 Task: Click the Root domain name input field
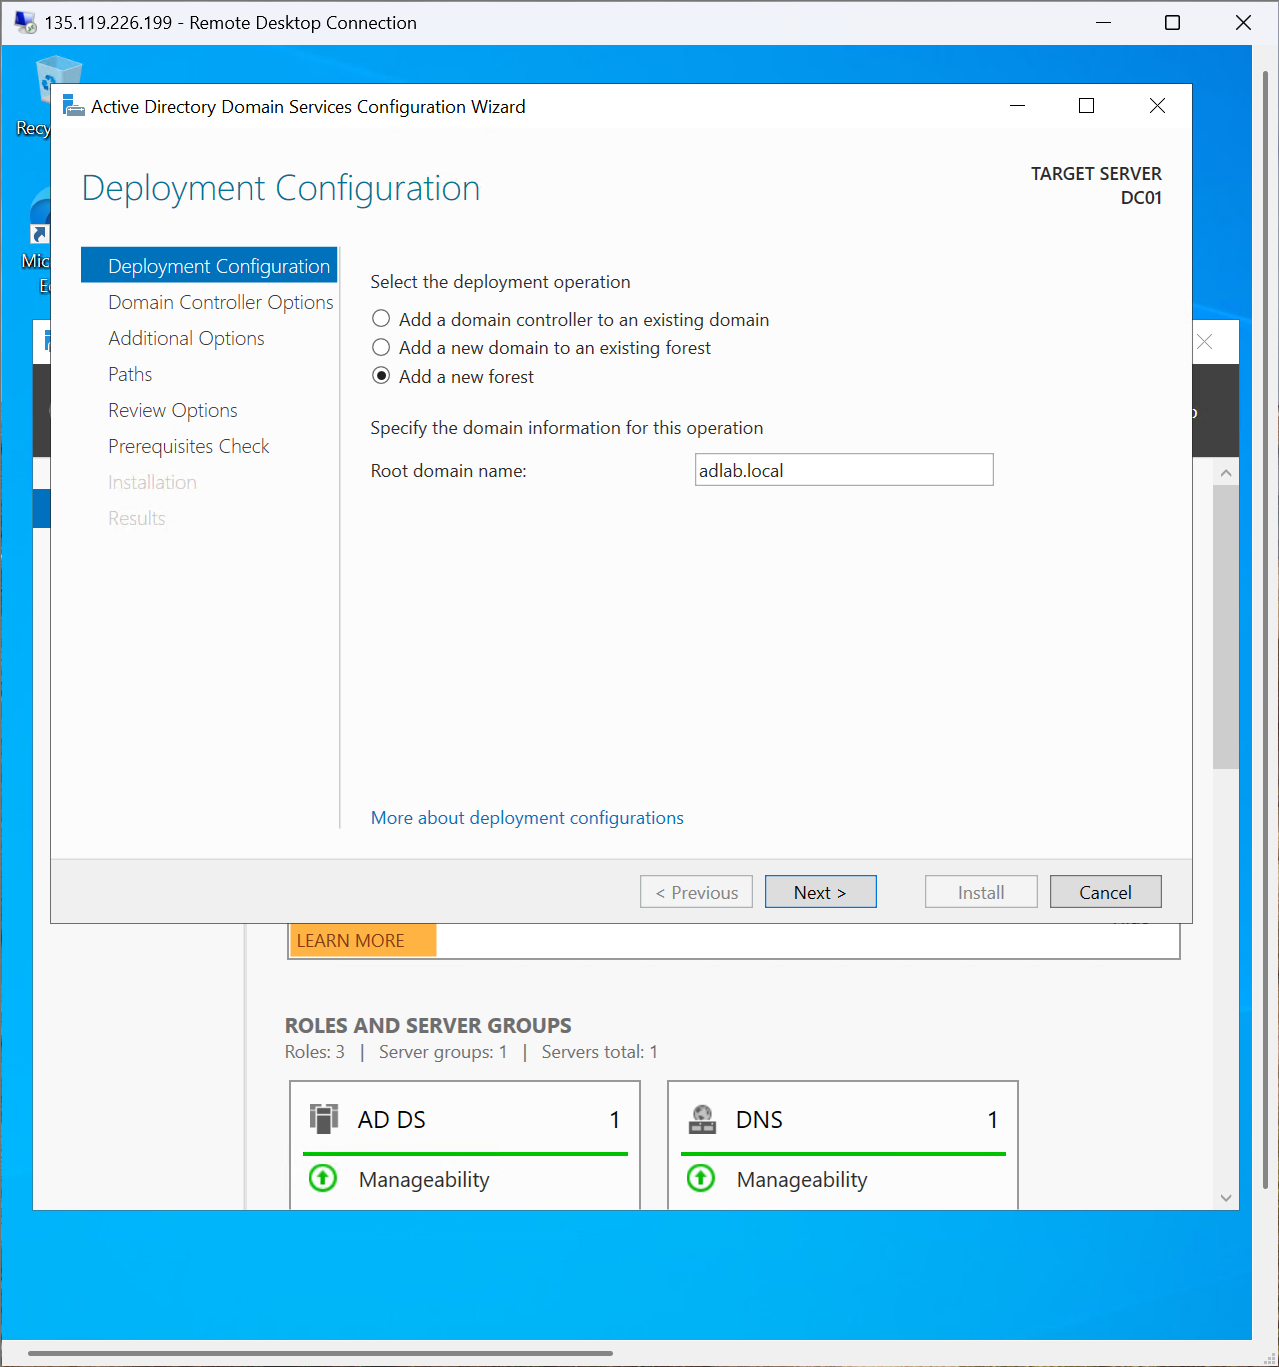click(x=843, y=469)
